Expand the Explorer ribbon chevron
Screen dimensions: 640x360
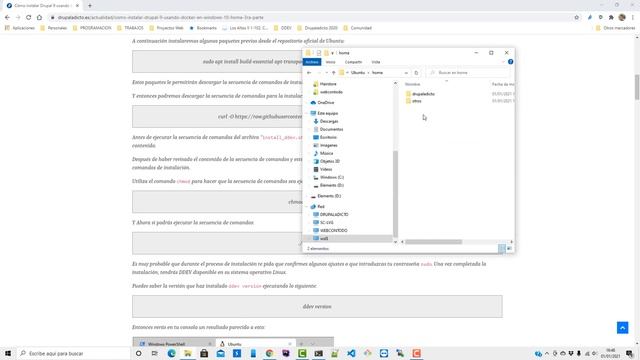pos(503,62)
